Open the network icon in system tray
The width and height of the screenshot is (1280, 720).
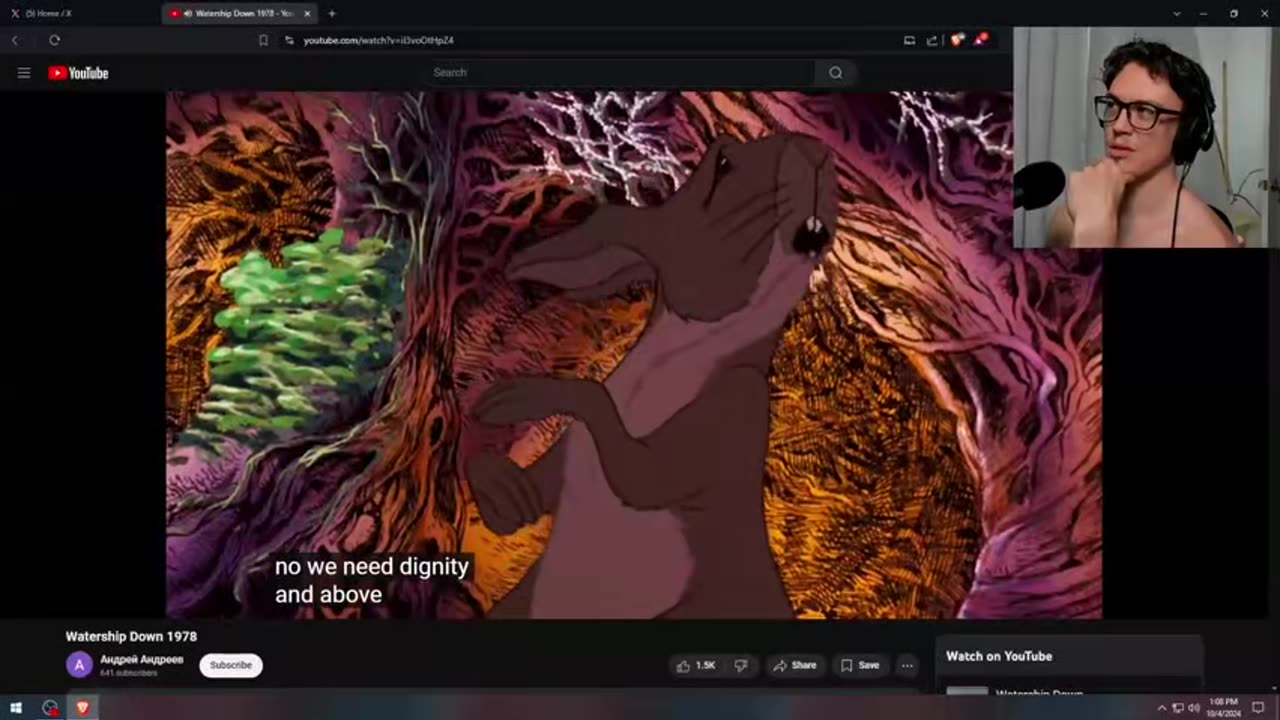pyautogui.click(x=1178, y=708)
